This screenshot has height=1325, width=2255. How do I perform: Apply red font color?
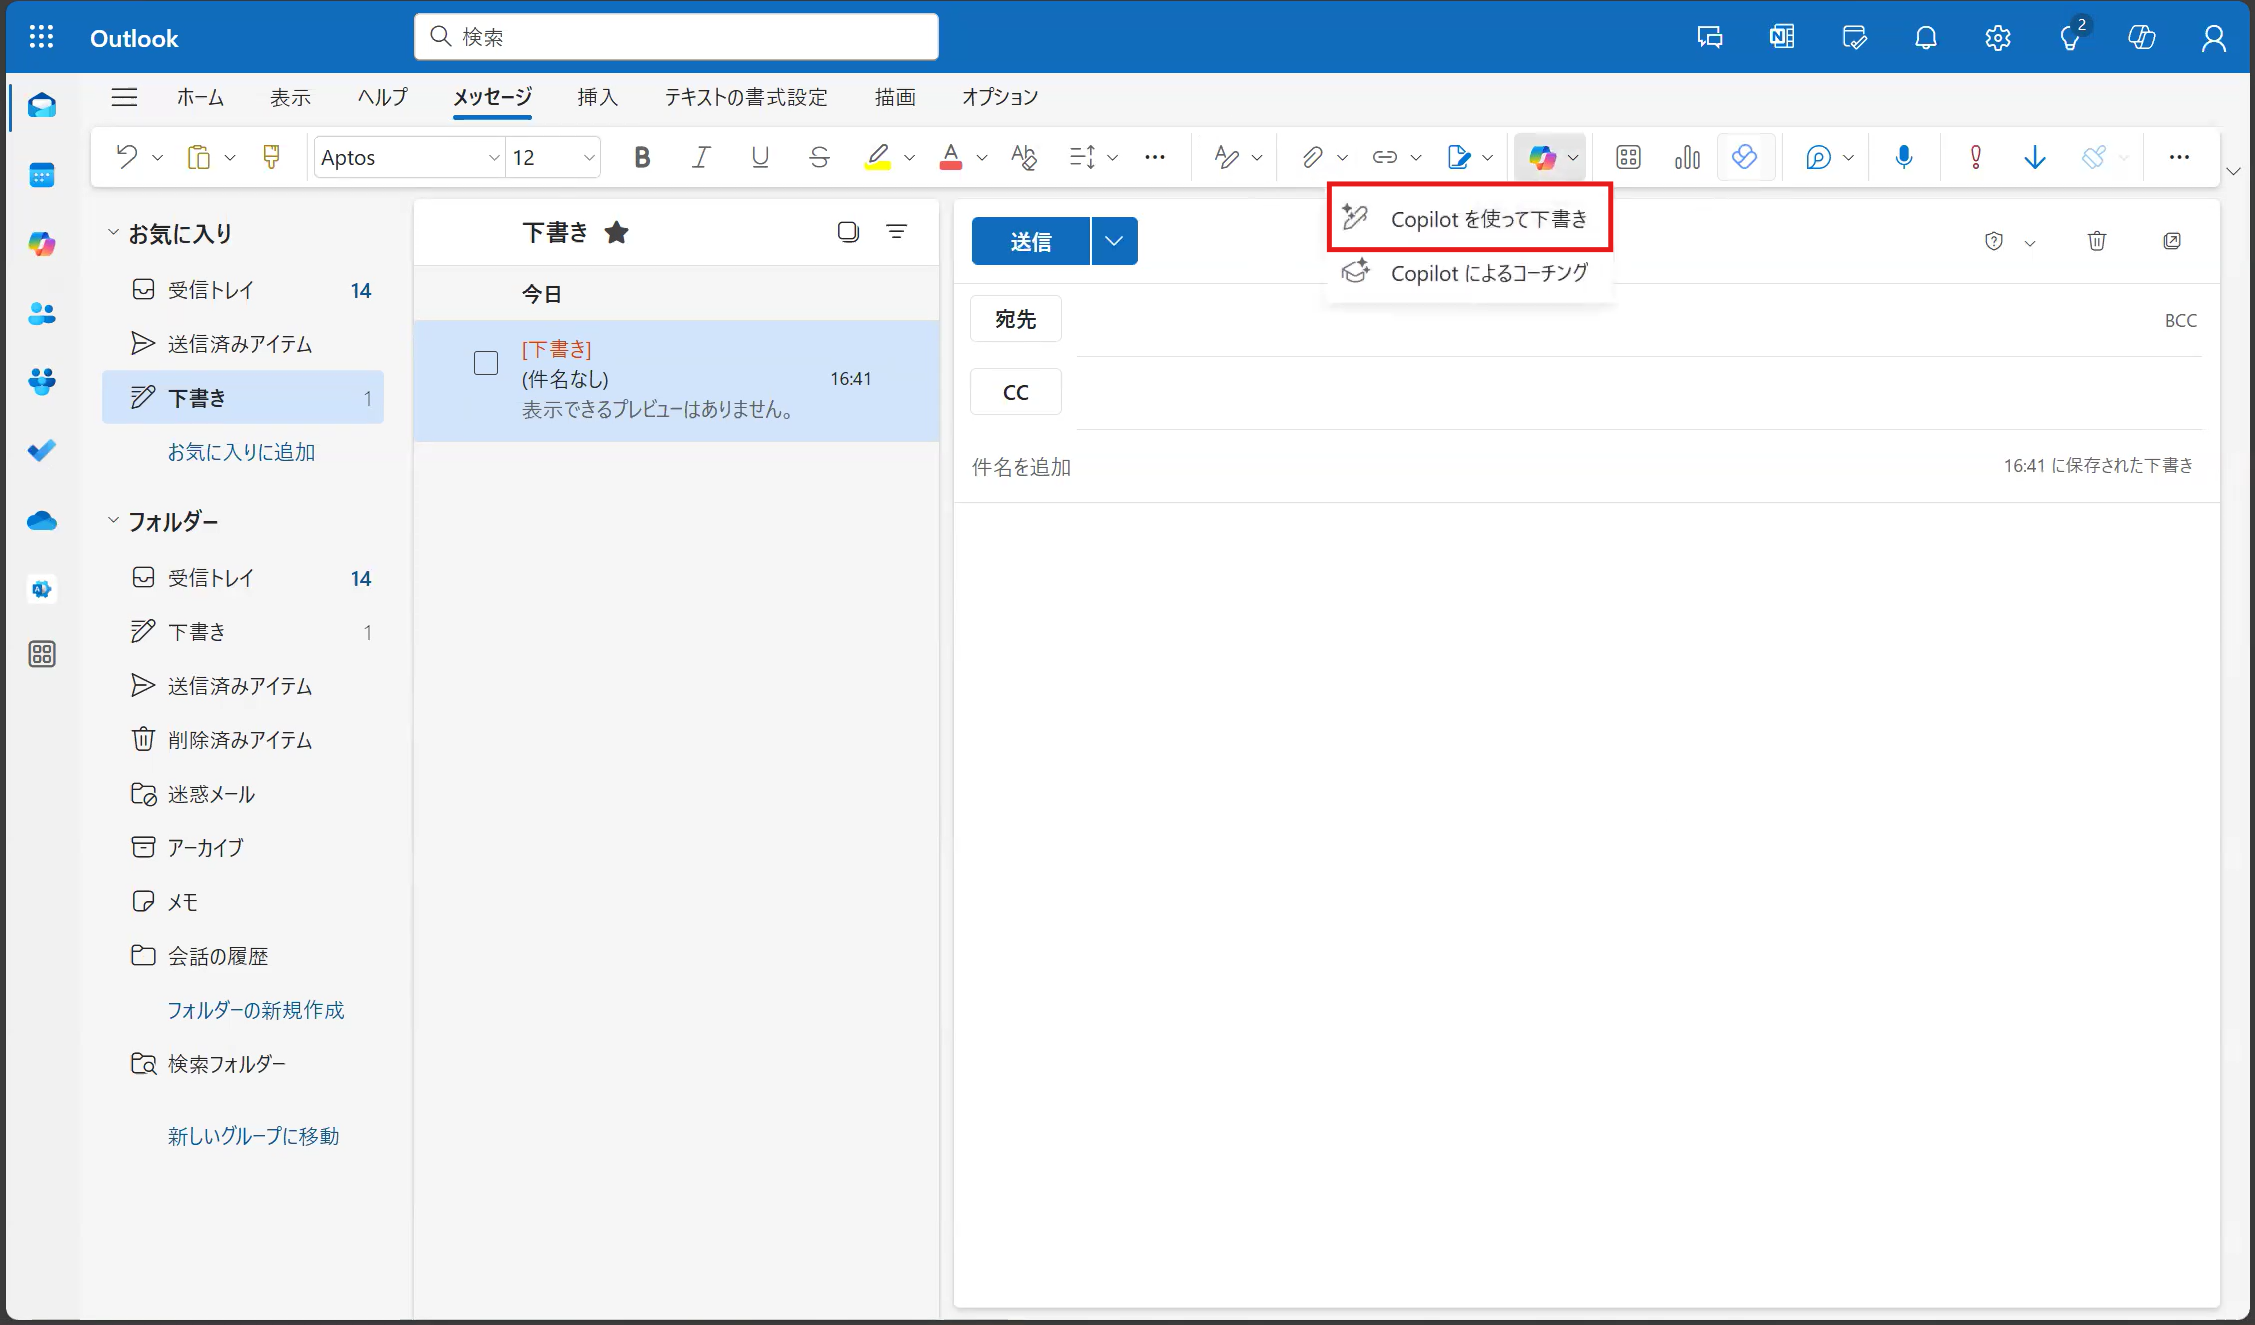(x=951, y=157)
